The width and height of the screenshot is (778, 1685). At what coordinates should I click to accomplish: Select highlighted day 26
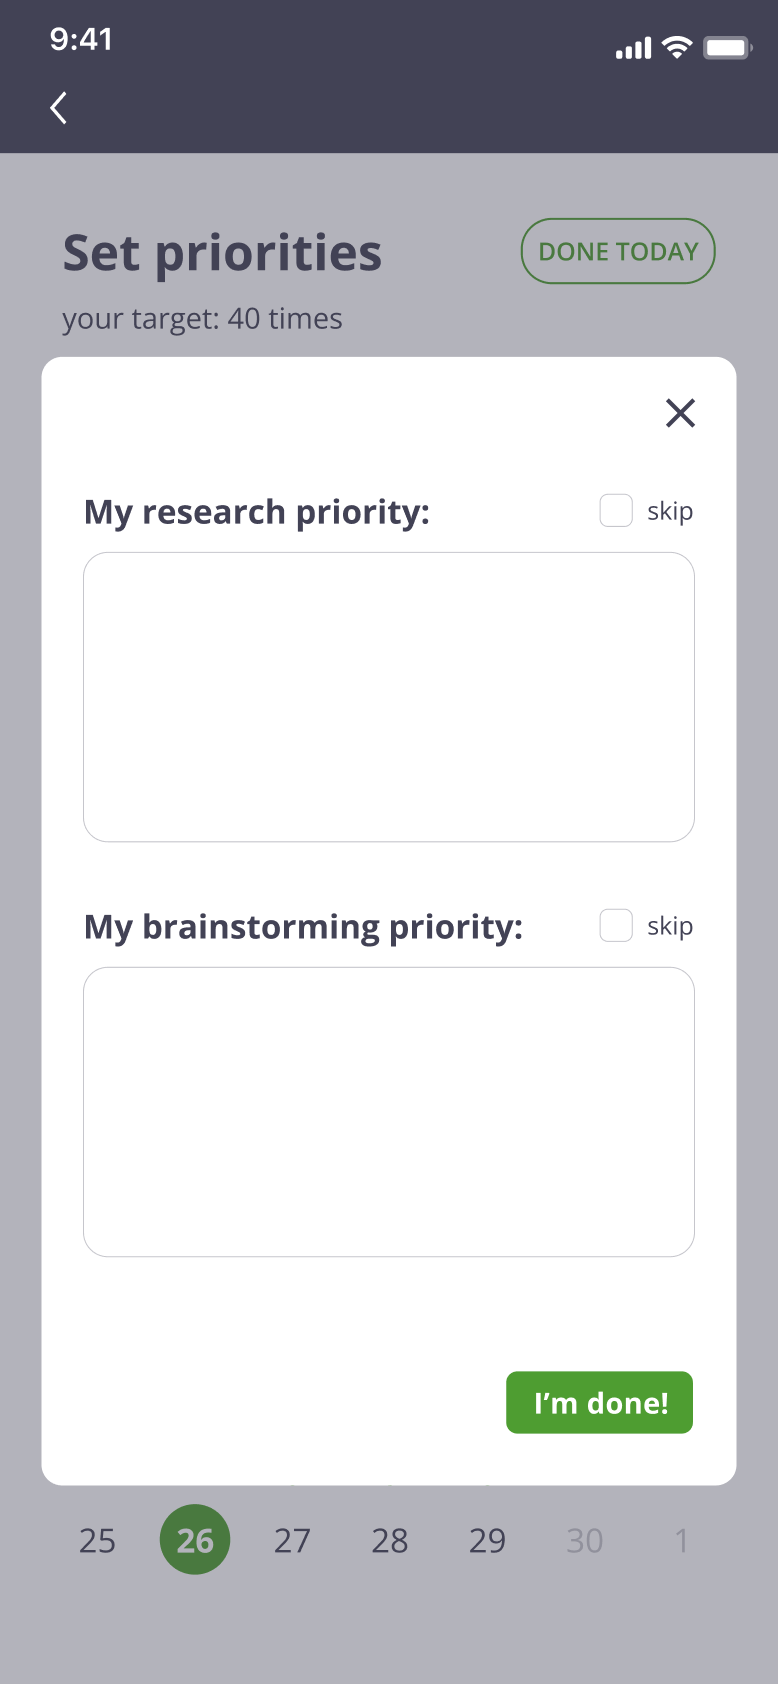[x=195, y=1540]
